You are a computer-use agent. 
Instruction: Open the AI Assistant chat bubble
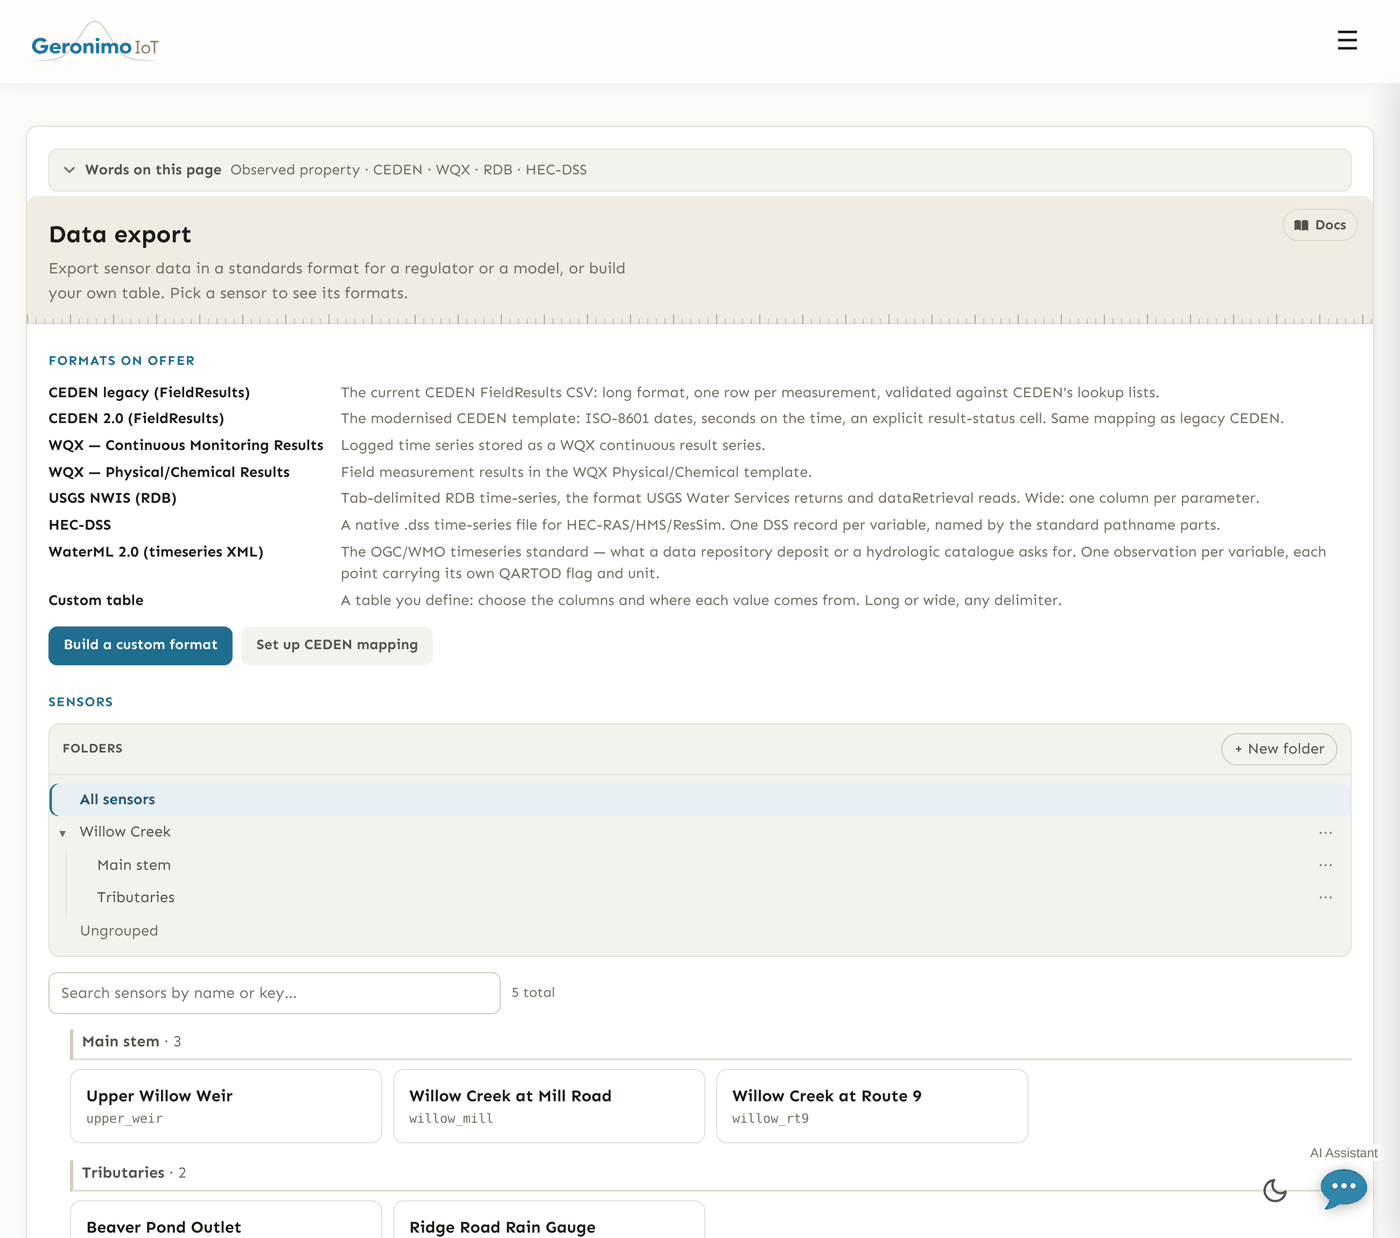(x=1343, y=1188)
